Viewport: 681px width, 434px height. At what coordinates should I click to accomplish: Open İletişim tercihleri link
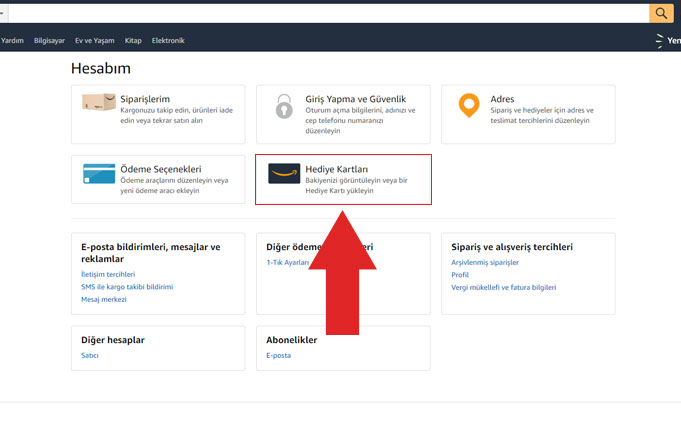[x=108, y=274]
